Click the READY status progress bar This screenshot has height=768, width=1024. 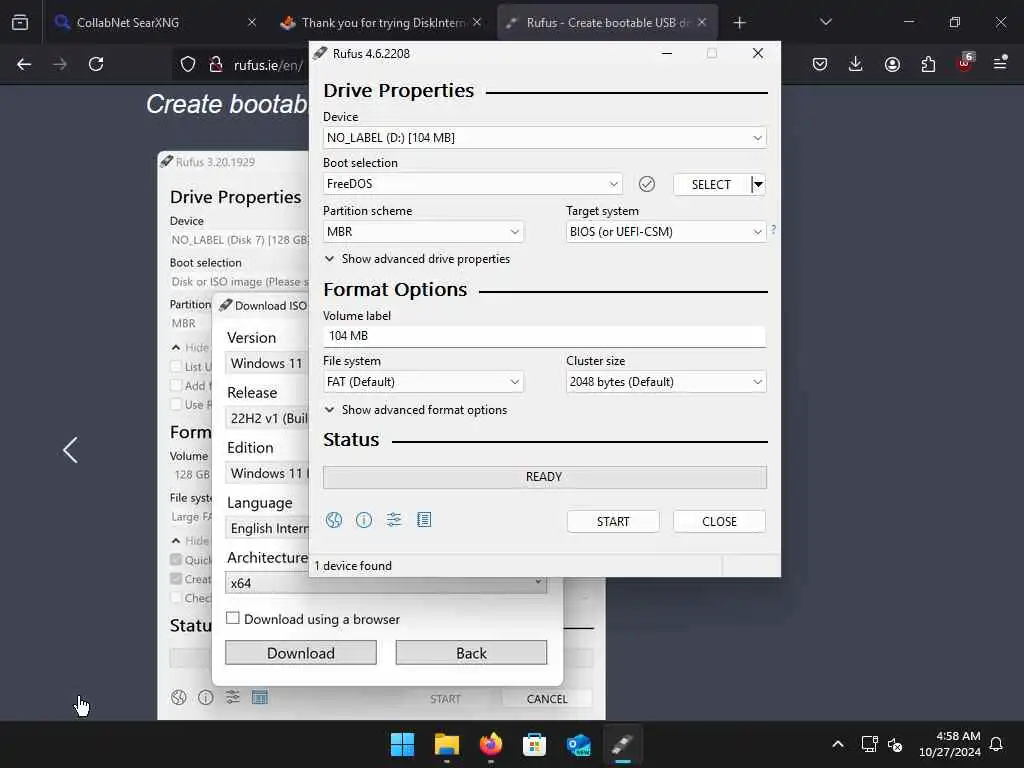click(545, 477)
